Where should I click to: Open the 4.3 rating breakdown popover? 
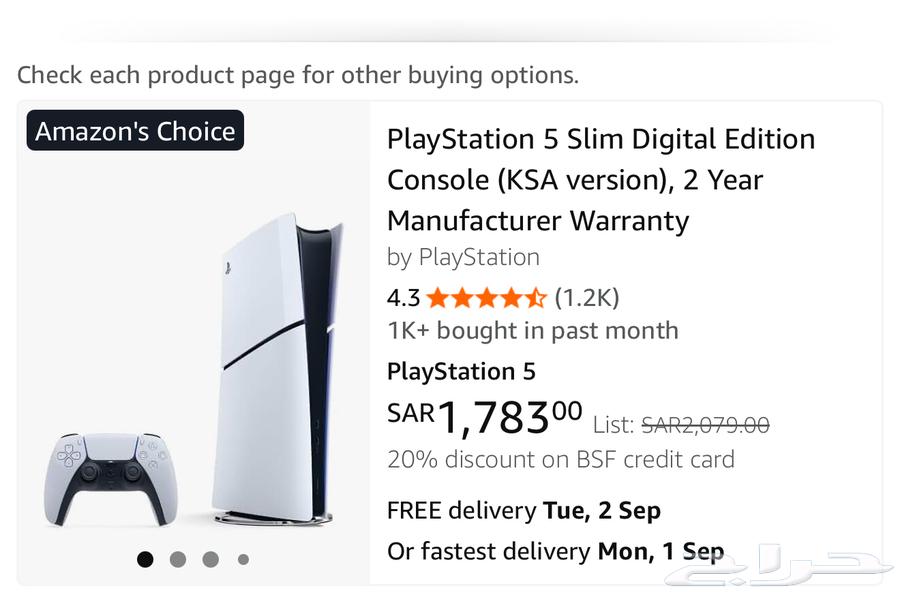(x=403, y=298)
